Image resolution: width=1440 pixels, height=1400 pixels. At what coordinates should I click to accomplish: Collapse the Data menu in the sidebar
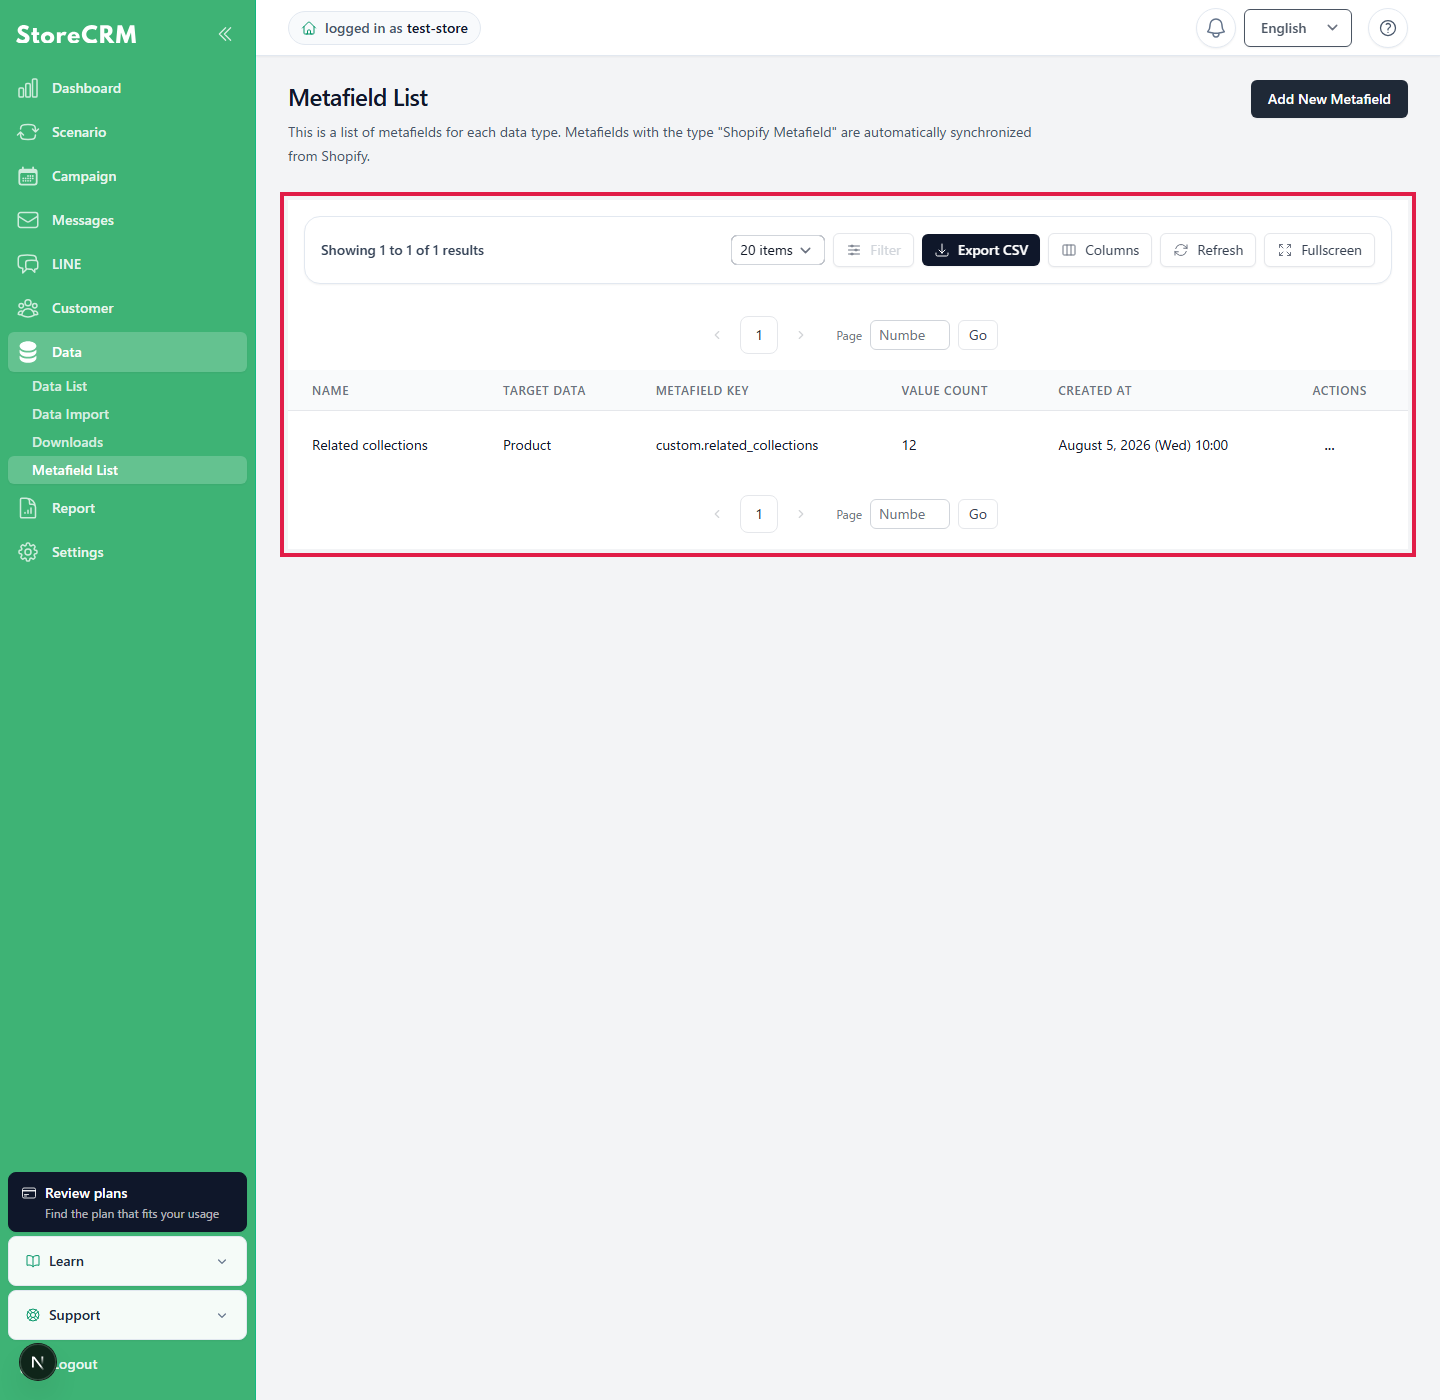pos(127,352)
